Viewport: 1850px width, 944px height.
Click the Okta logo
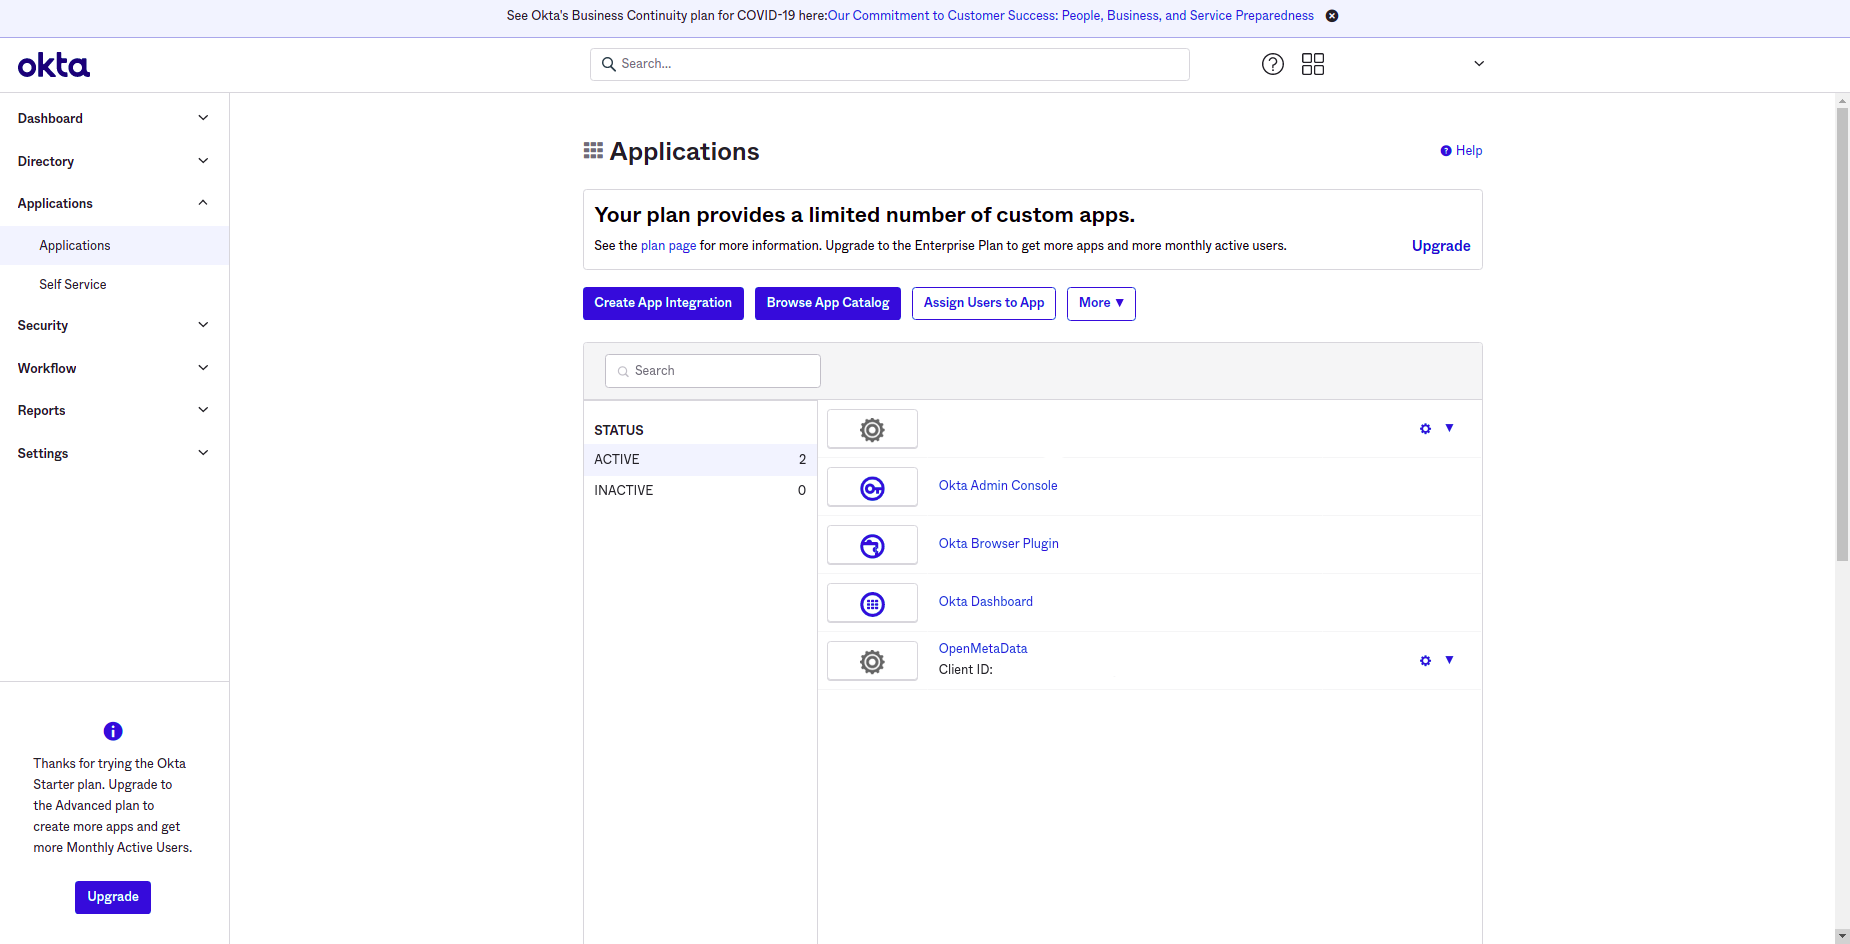point(54,65)
